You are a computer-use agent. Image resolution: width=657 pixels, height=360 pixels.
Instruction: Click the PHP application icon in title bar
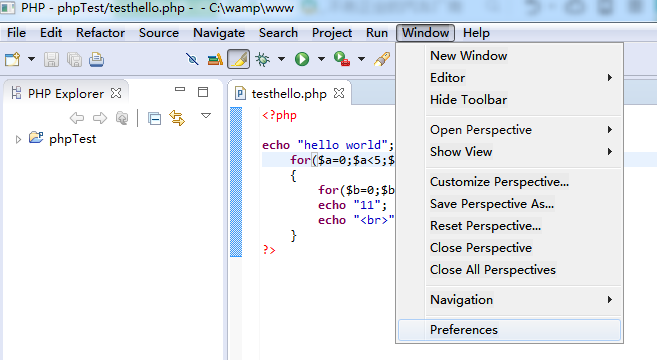(7, 8)
